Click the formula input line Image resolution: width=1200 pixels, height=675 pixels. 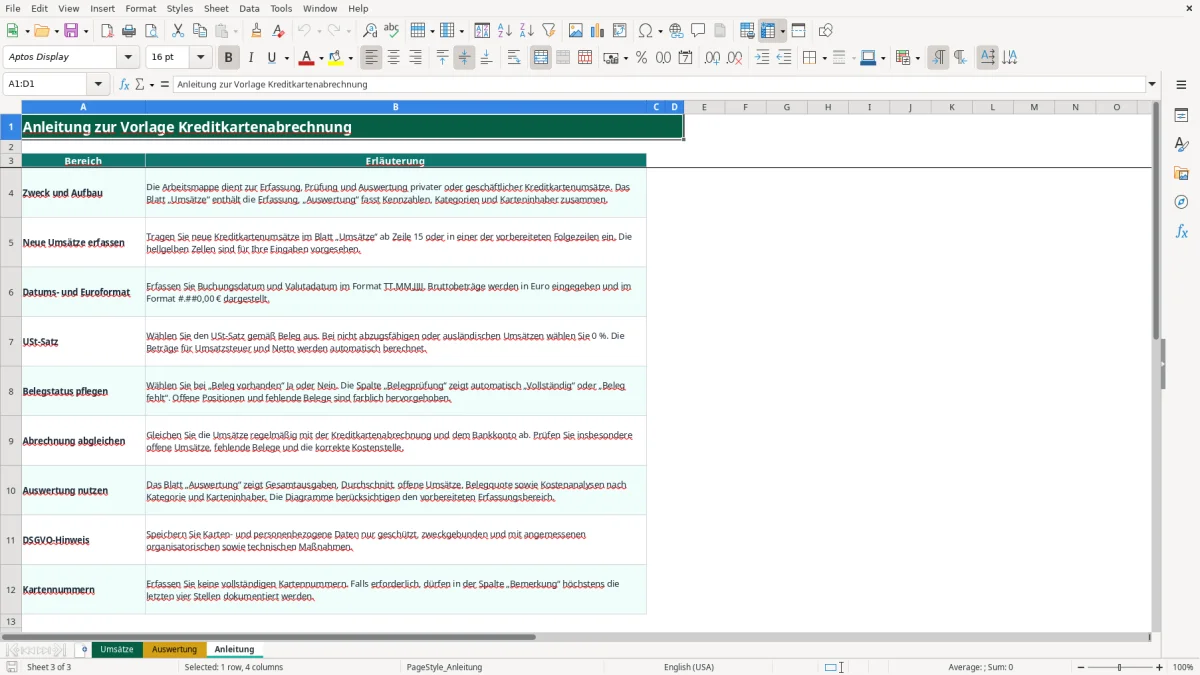(x=659, y=85)
